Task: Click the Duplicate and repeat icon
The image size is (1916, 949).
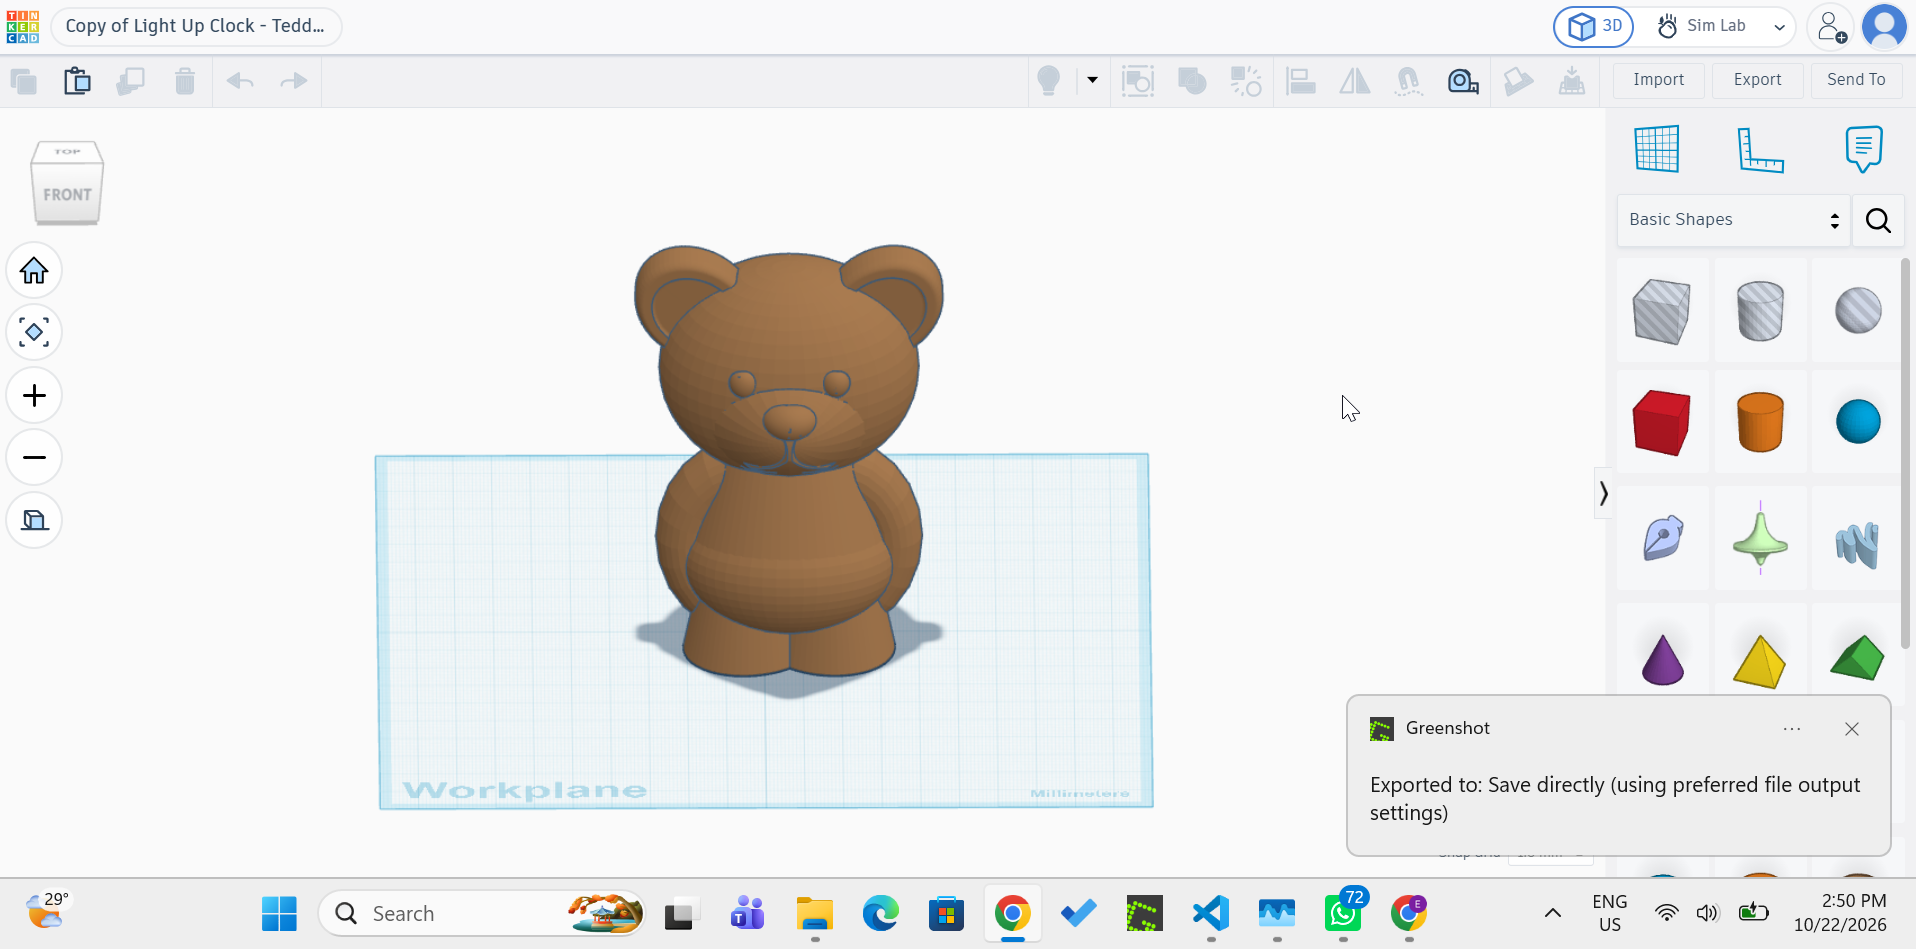Action: (131, 81)
